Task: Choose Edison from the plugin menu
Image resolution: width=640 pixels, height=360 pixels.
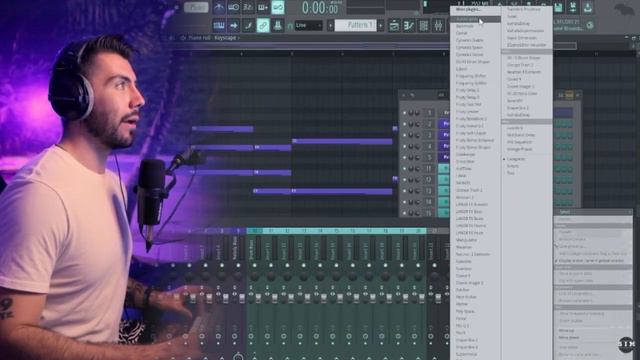Action: [462, 69]
